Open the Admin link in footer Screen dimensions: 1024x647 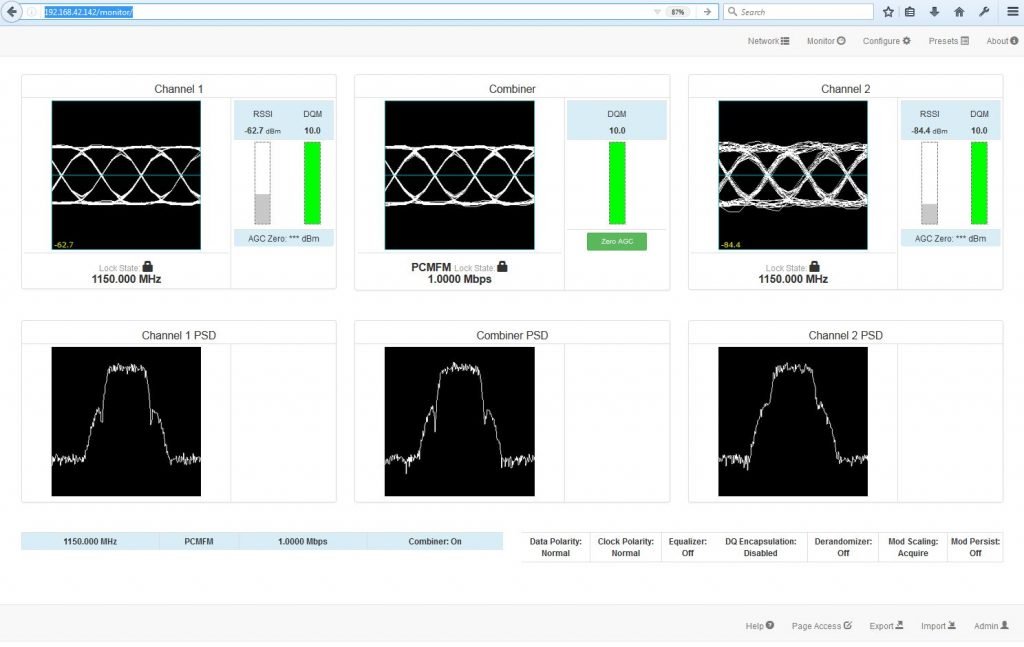[991, 625]
